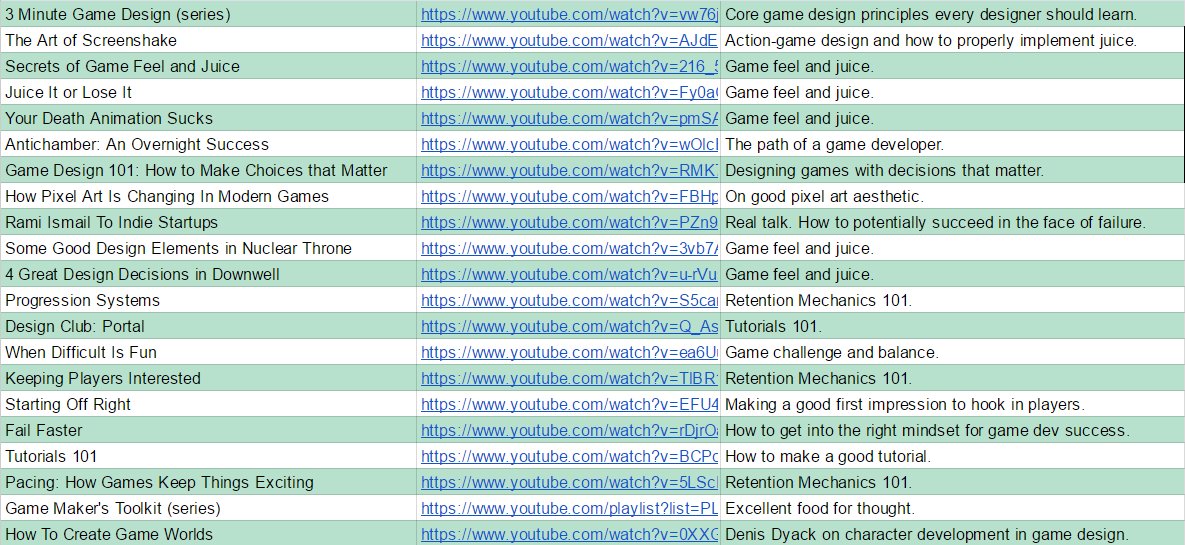The image size is (1185, 545).
Task: Select 'Retention Mechanics 101.' in Keeping Players Interested row
Action: 952,378
